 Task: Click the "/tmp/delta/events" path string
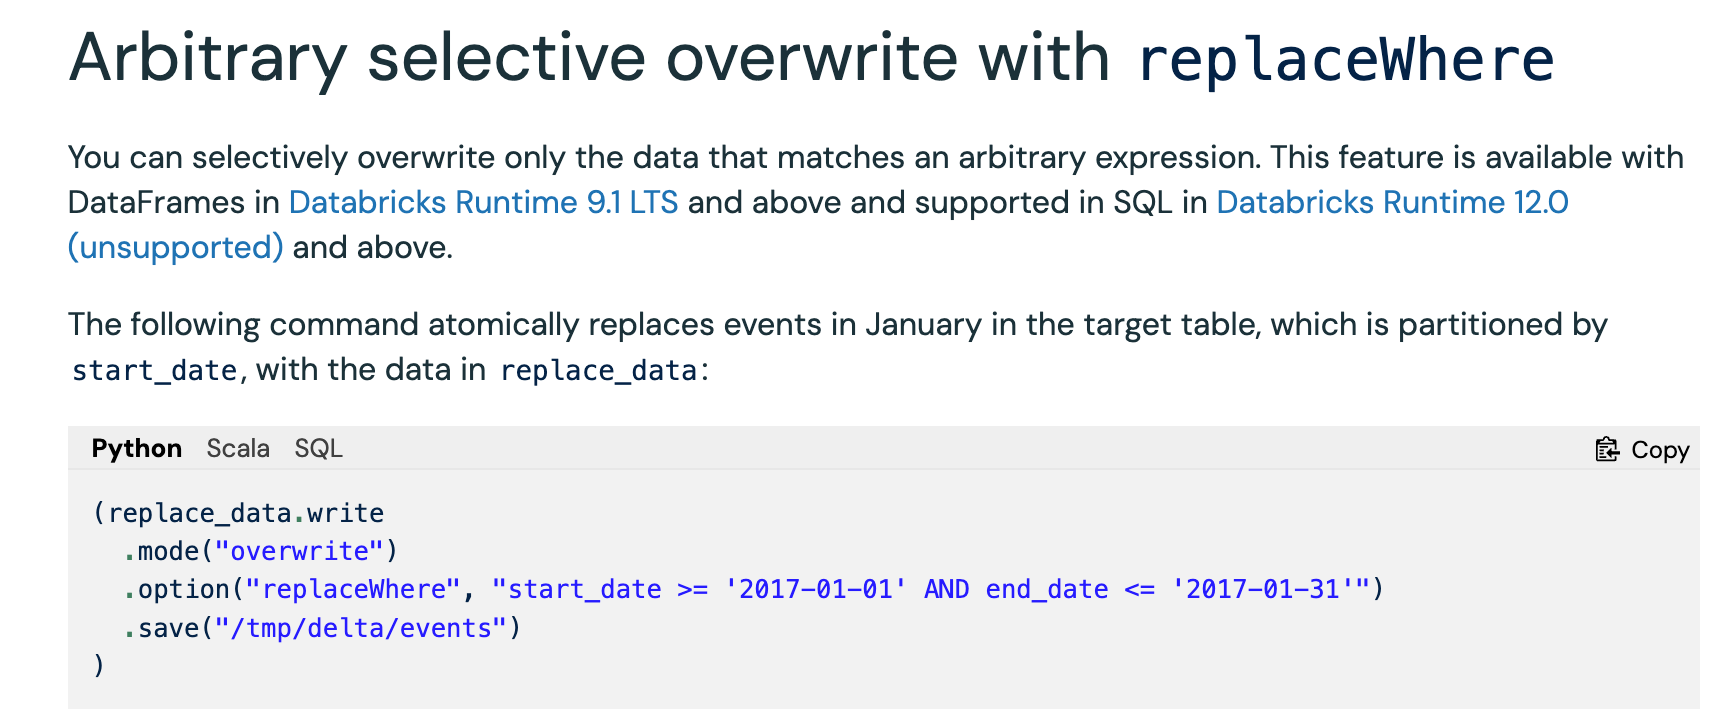coord(361,628)
